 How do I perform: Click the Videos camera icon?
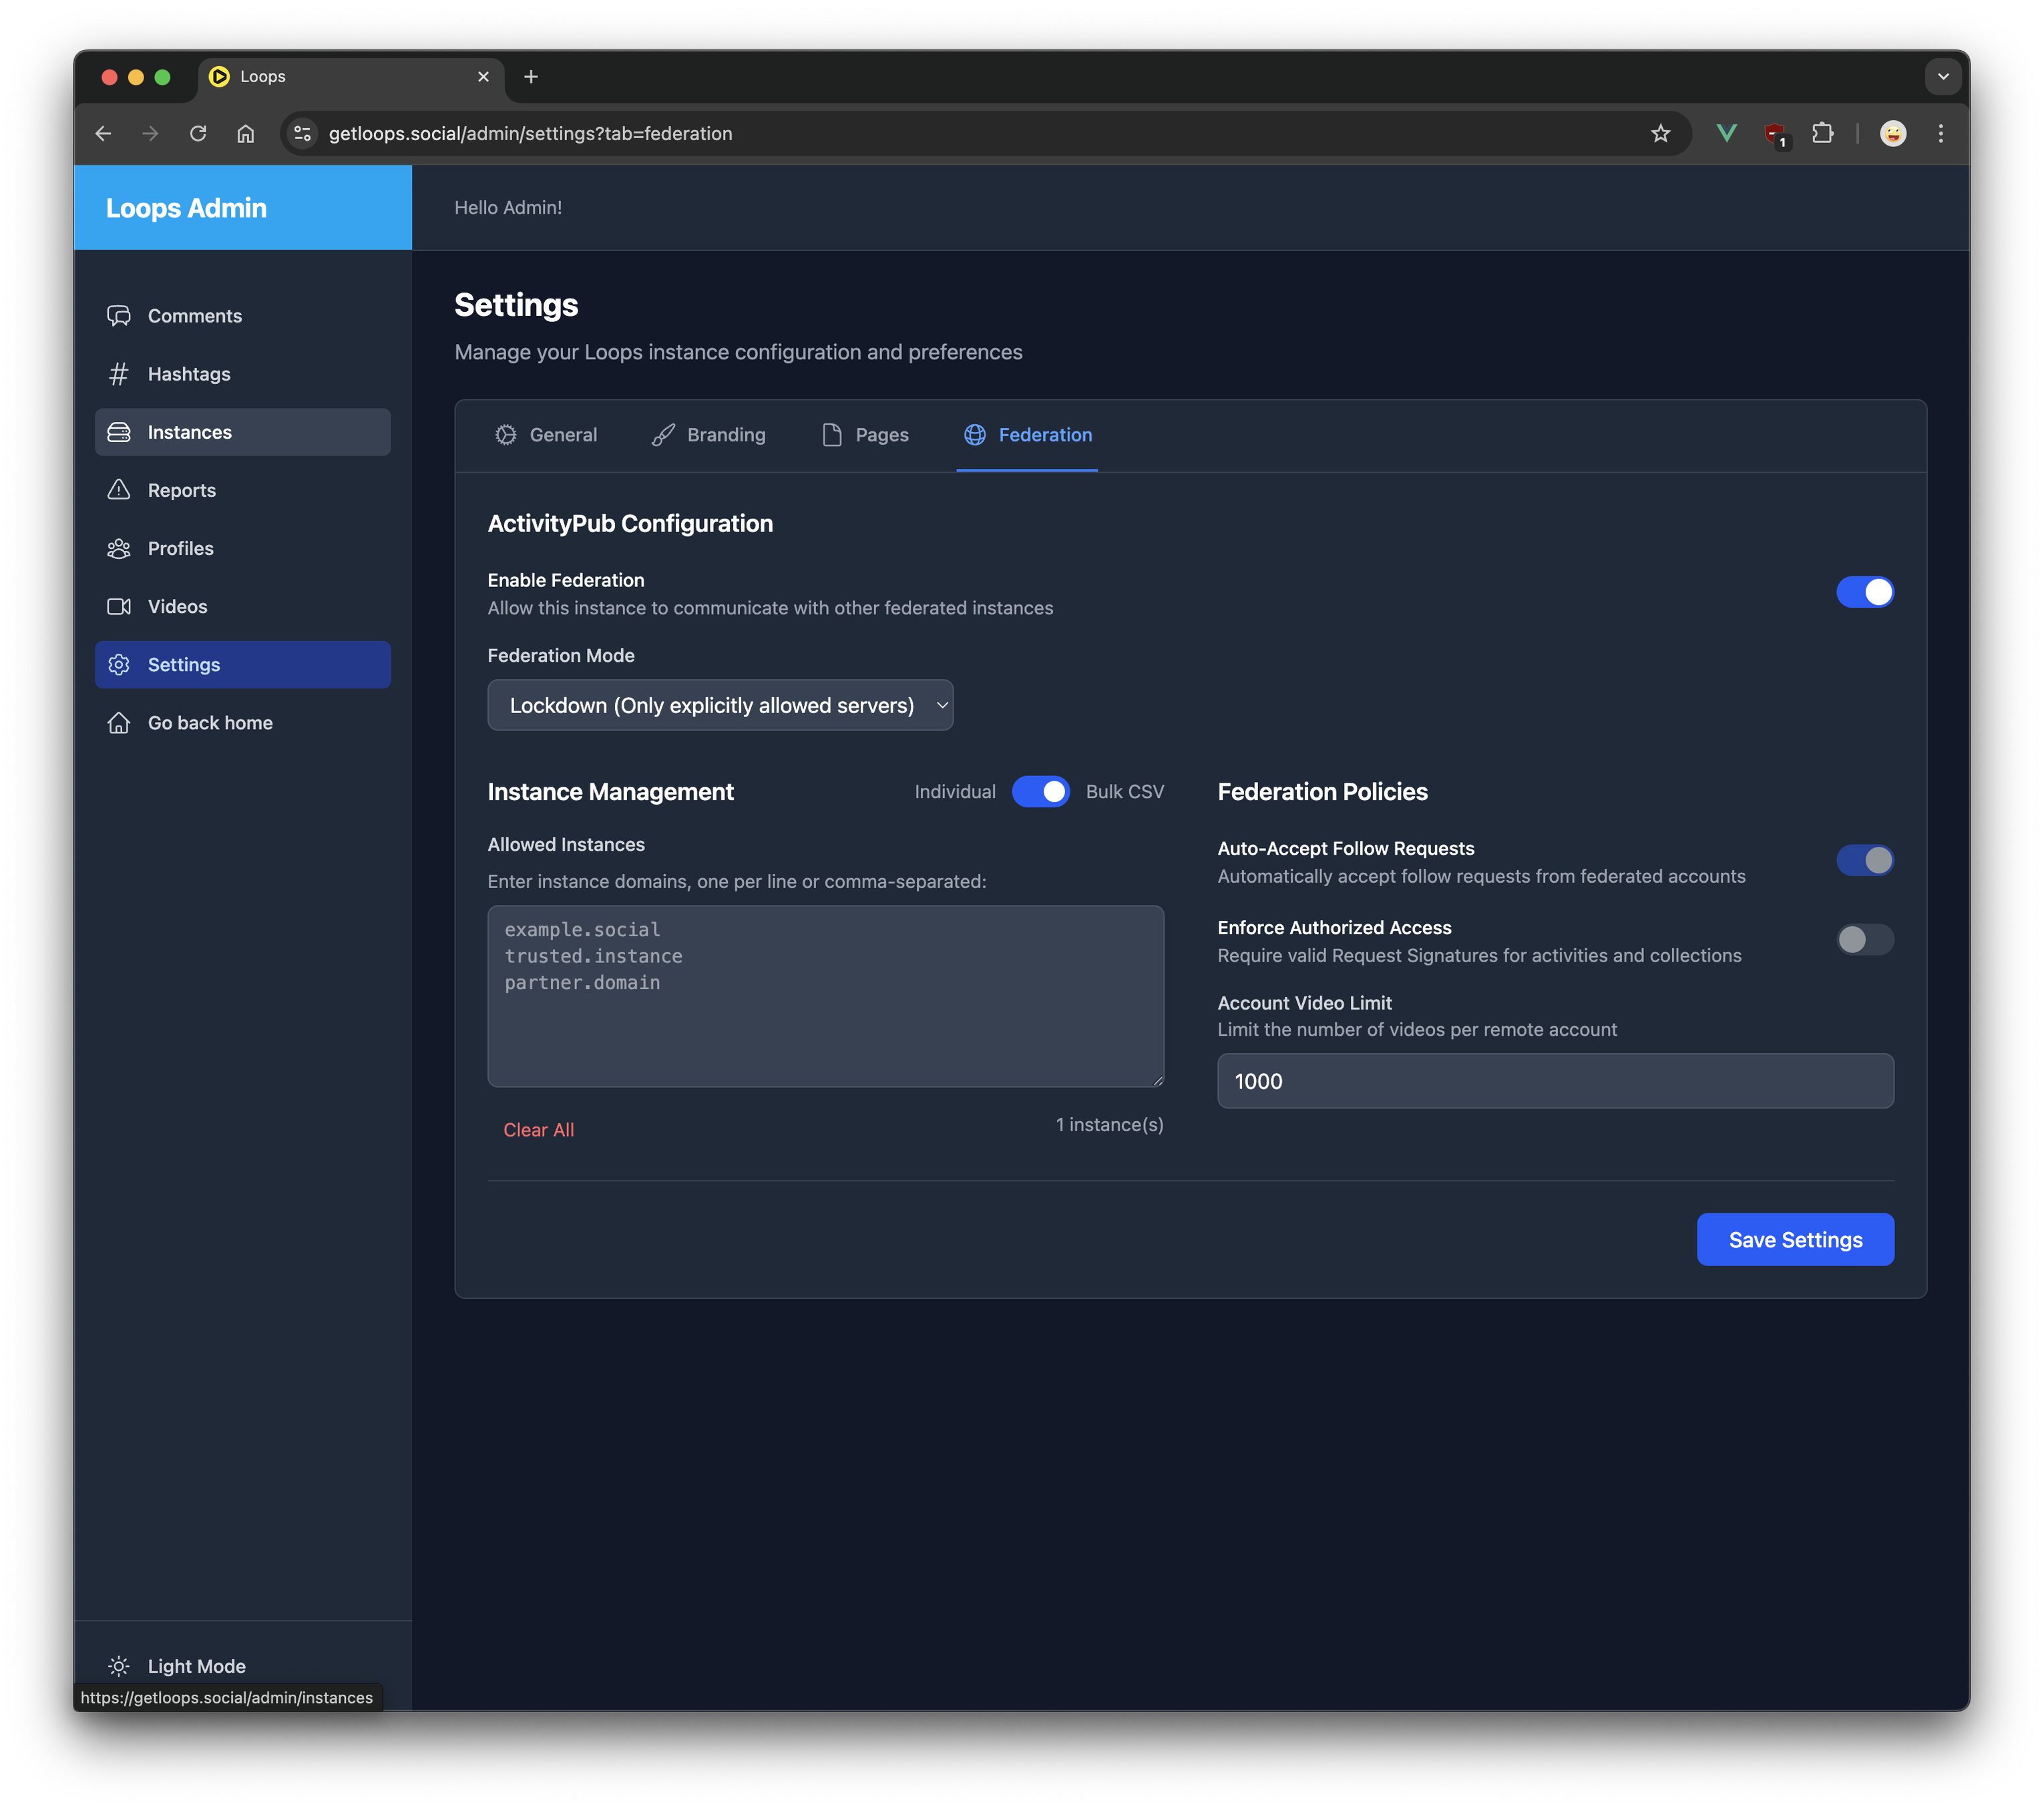(119, 606)
